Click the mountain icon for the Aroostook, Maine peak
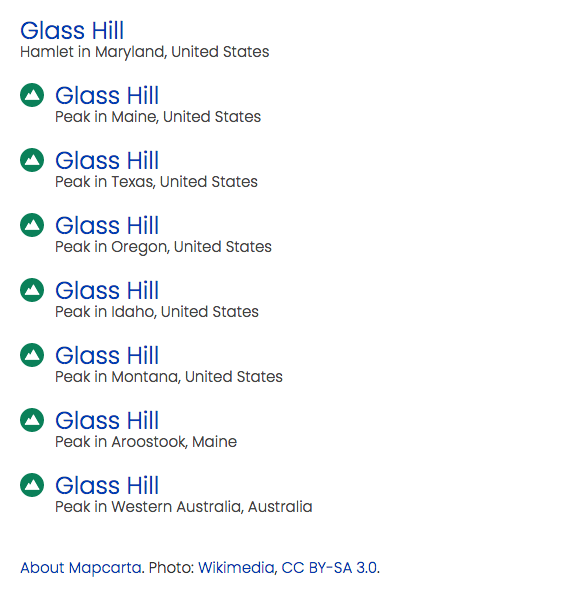This screenshot has height=598, width=585. click(32, 420)
